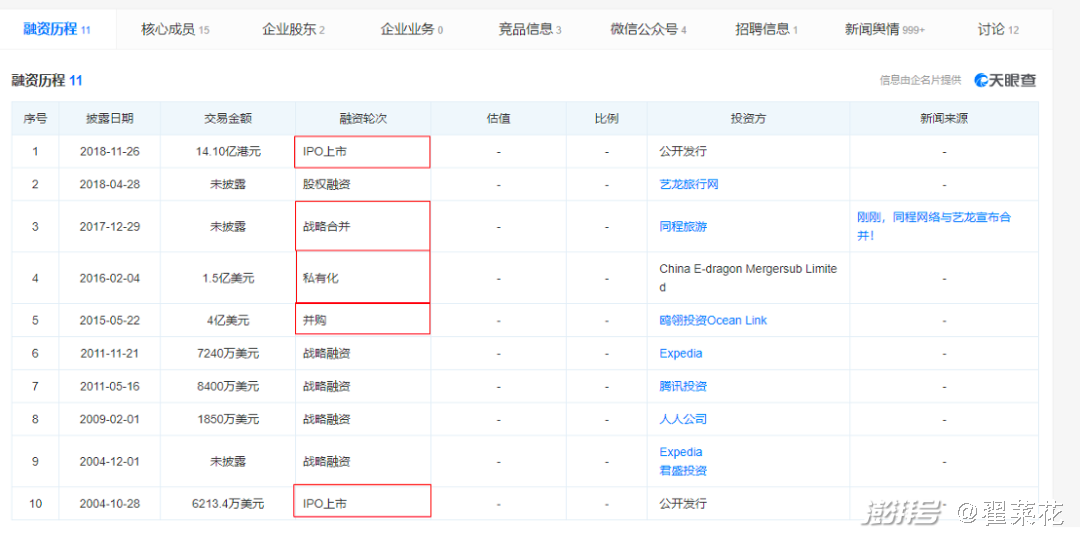The image size is (1080, 533).
Task: Click the 天眼查 logo
Action: click(x=1005, y=80)
